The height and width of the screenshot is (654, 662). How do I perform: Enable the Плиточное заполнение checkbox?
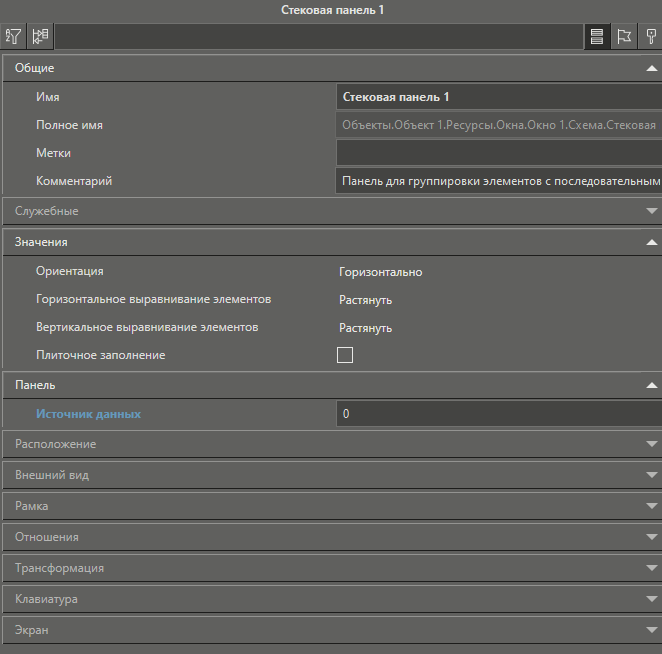345,355
